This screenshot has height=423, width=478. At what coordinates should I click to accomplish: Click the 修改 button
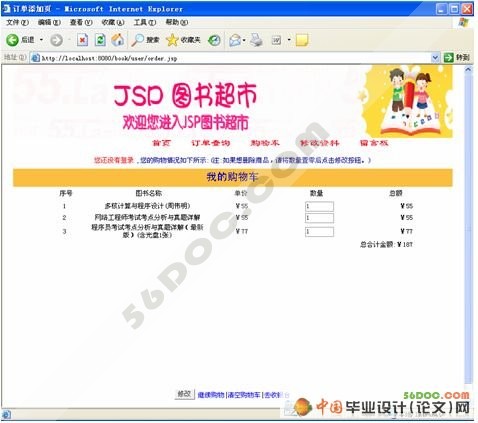[x=185, y=394]
